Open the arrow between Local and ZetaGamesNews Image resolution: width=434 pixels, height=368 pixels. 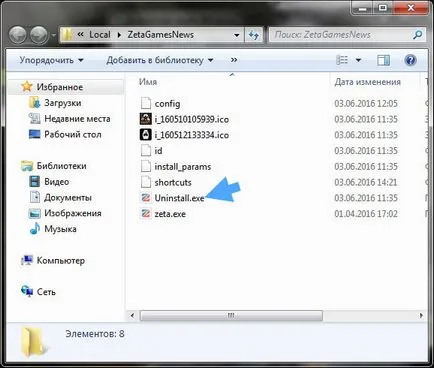pyautogui.click(x=119, y=35)
